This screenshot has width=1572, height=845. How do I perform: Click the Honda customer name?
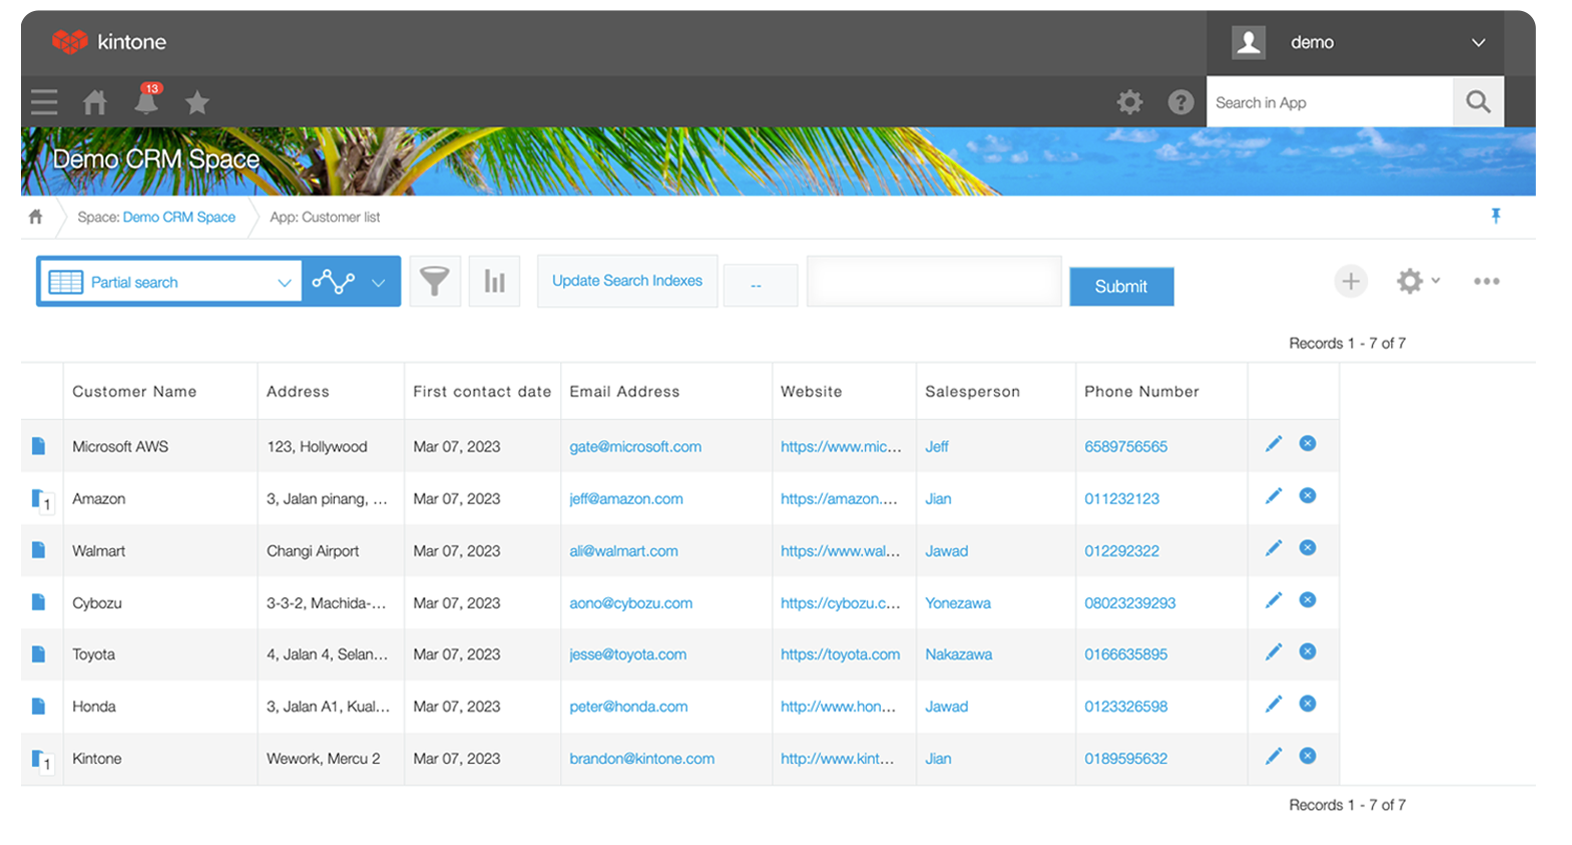93,706
